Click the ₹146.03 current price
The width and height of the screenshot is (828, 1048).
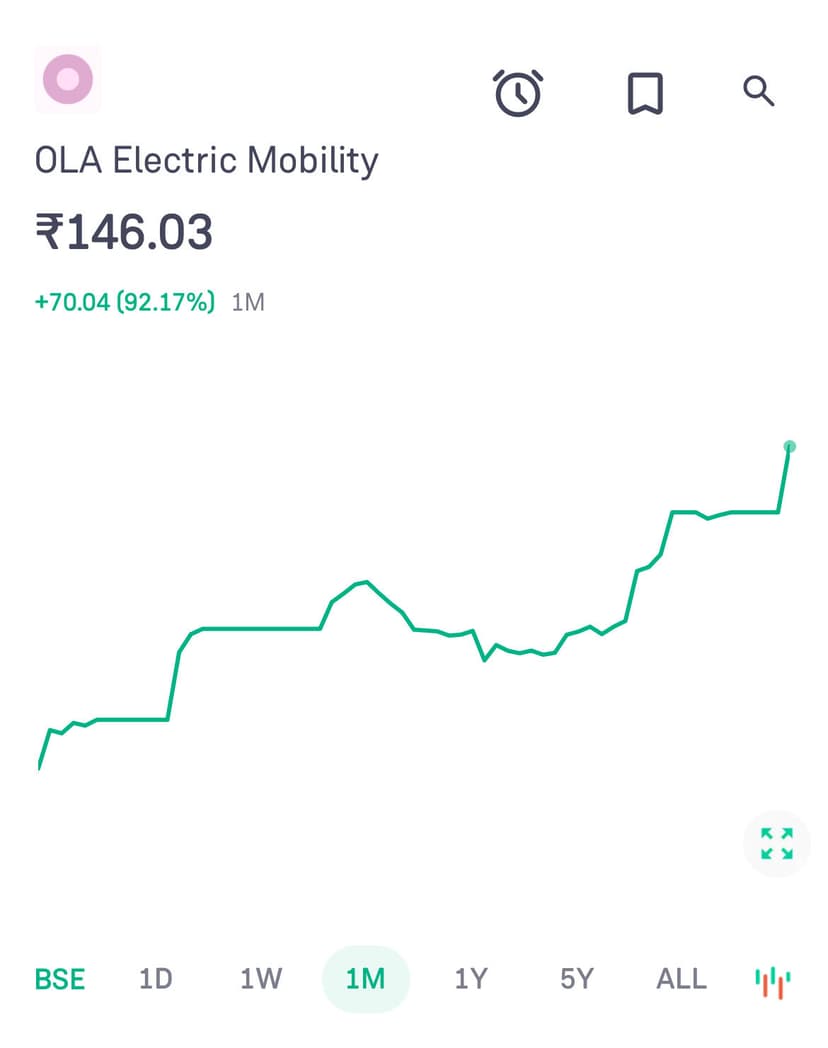(124, 233)
